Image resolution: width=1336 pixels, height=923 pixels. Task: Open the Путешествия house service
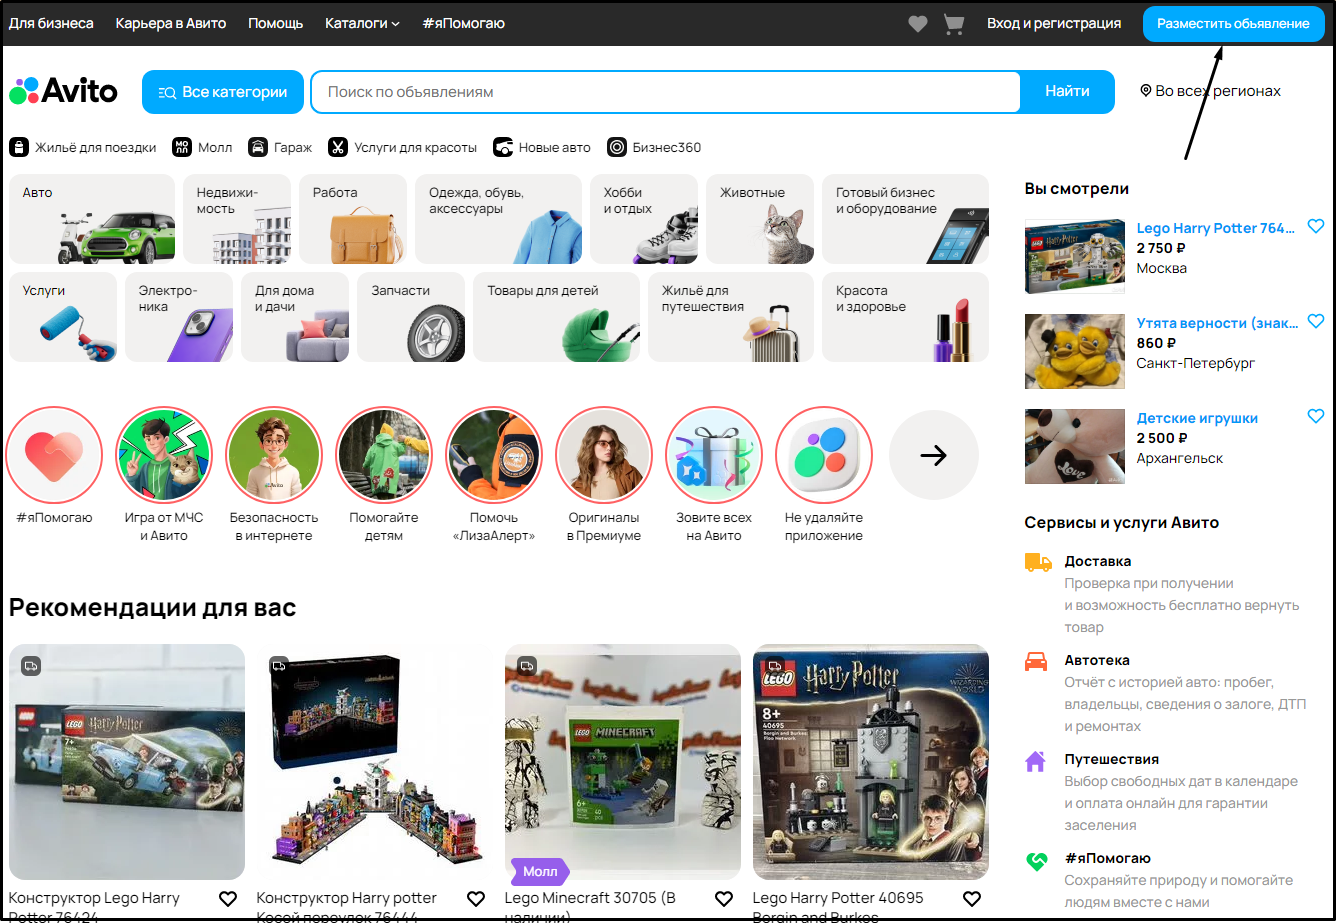pos(1035,760)
